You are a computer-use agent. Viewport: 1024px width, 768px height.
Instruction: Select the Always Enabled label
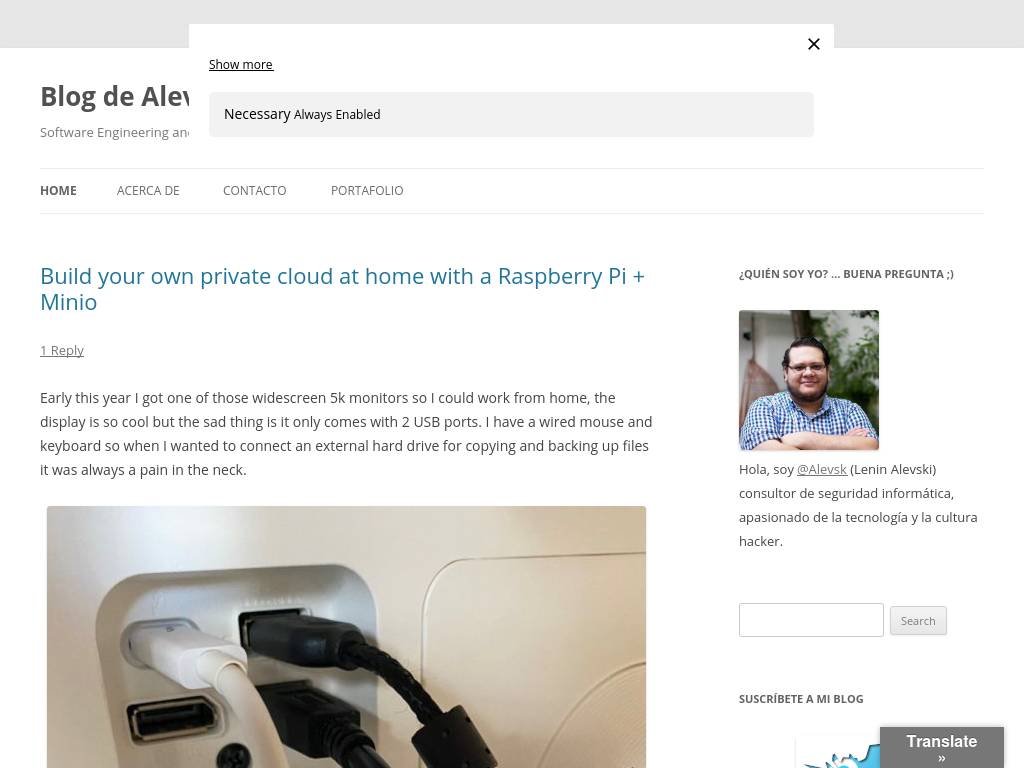(x=337, y=115)
